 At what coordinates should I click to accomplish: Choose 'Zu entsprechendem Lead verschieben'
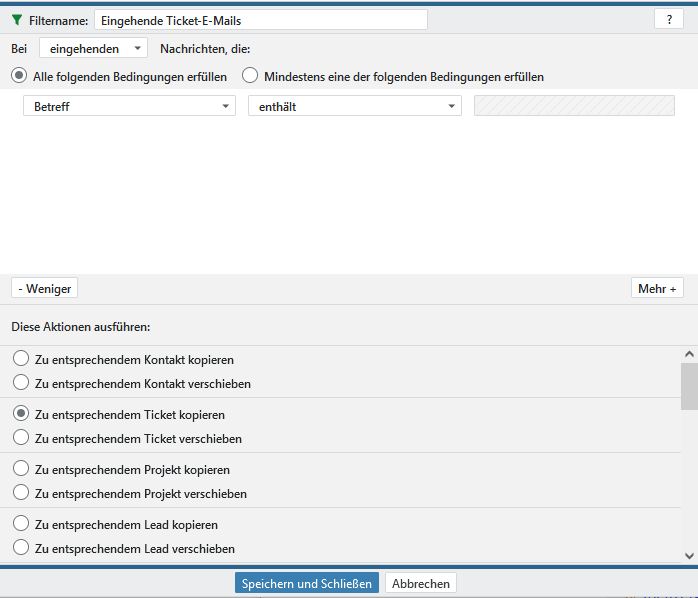click(x=21, y=548)
